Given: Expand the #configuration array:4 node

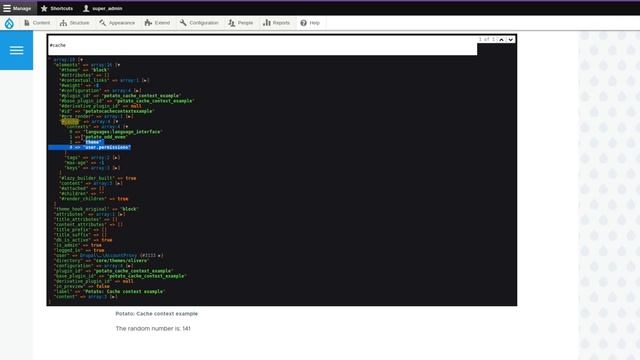Looking at the screenshot, I should tap(138, 91).
